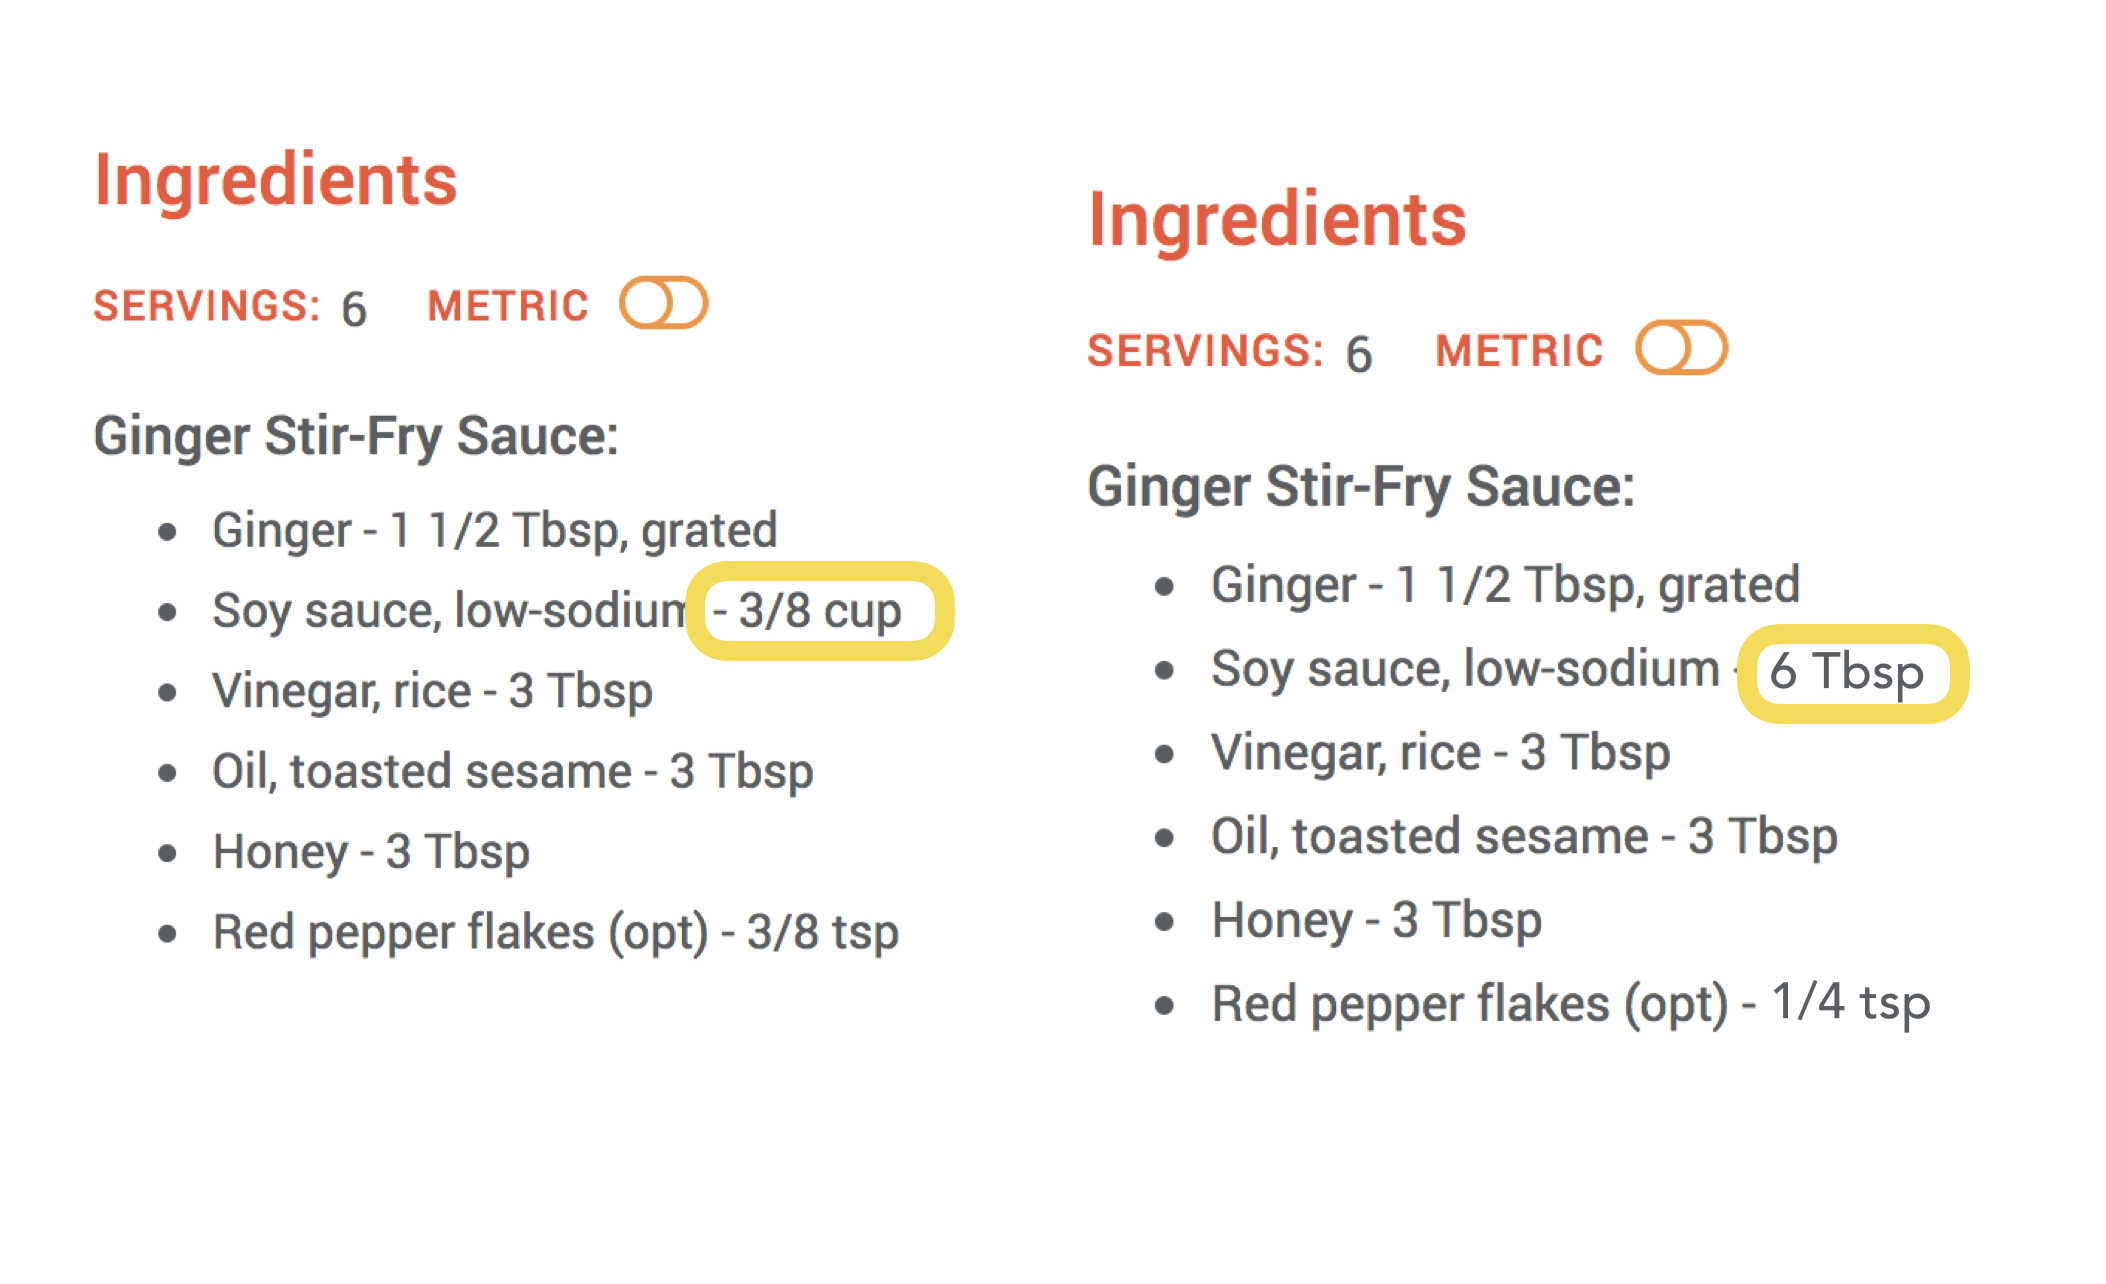
Task: Click Oil, toasted sesame in left list
Action: 513,772
